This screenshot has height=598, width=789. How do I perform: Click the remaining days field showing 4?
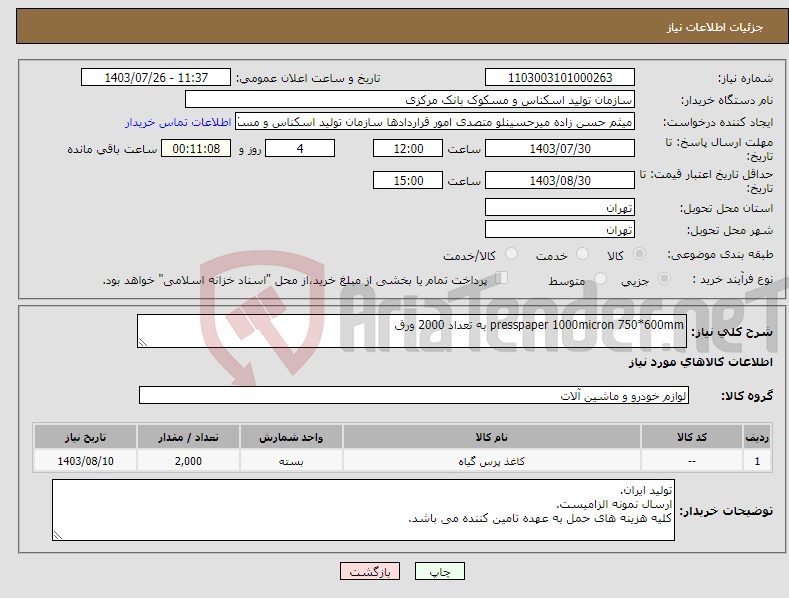tap(300, 148)
